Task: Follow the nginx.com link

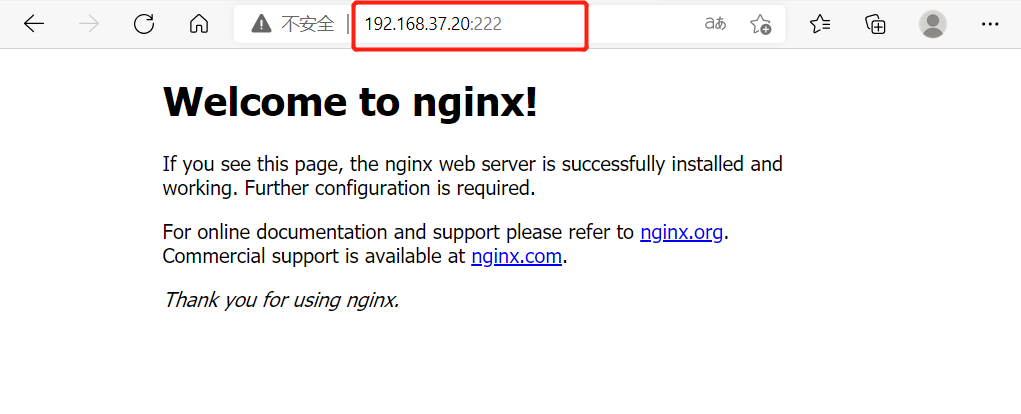Action: [516, 256]
